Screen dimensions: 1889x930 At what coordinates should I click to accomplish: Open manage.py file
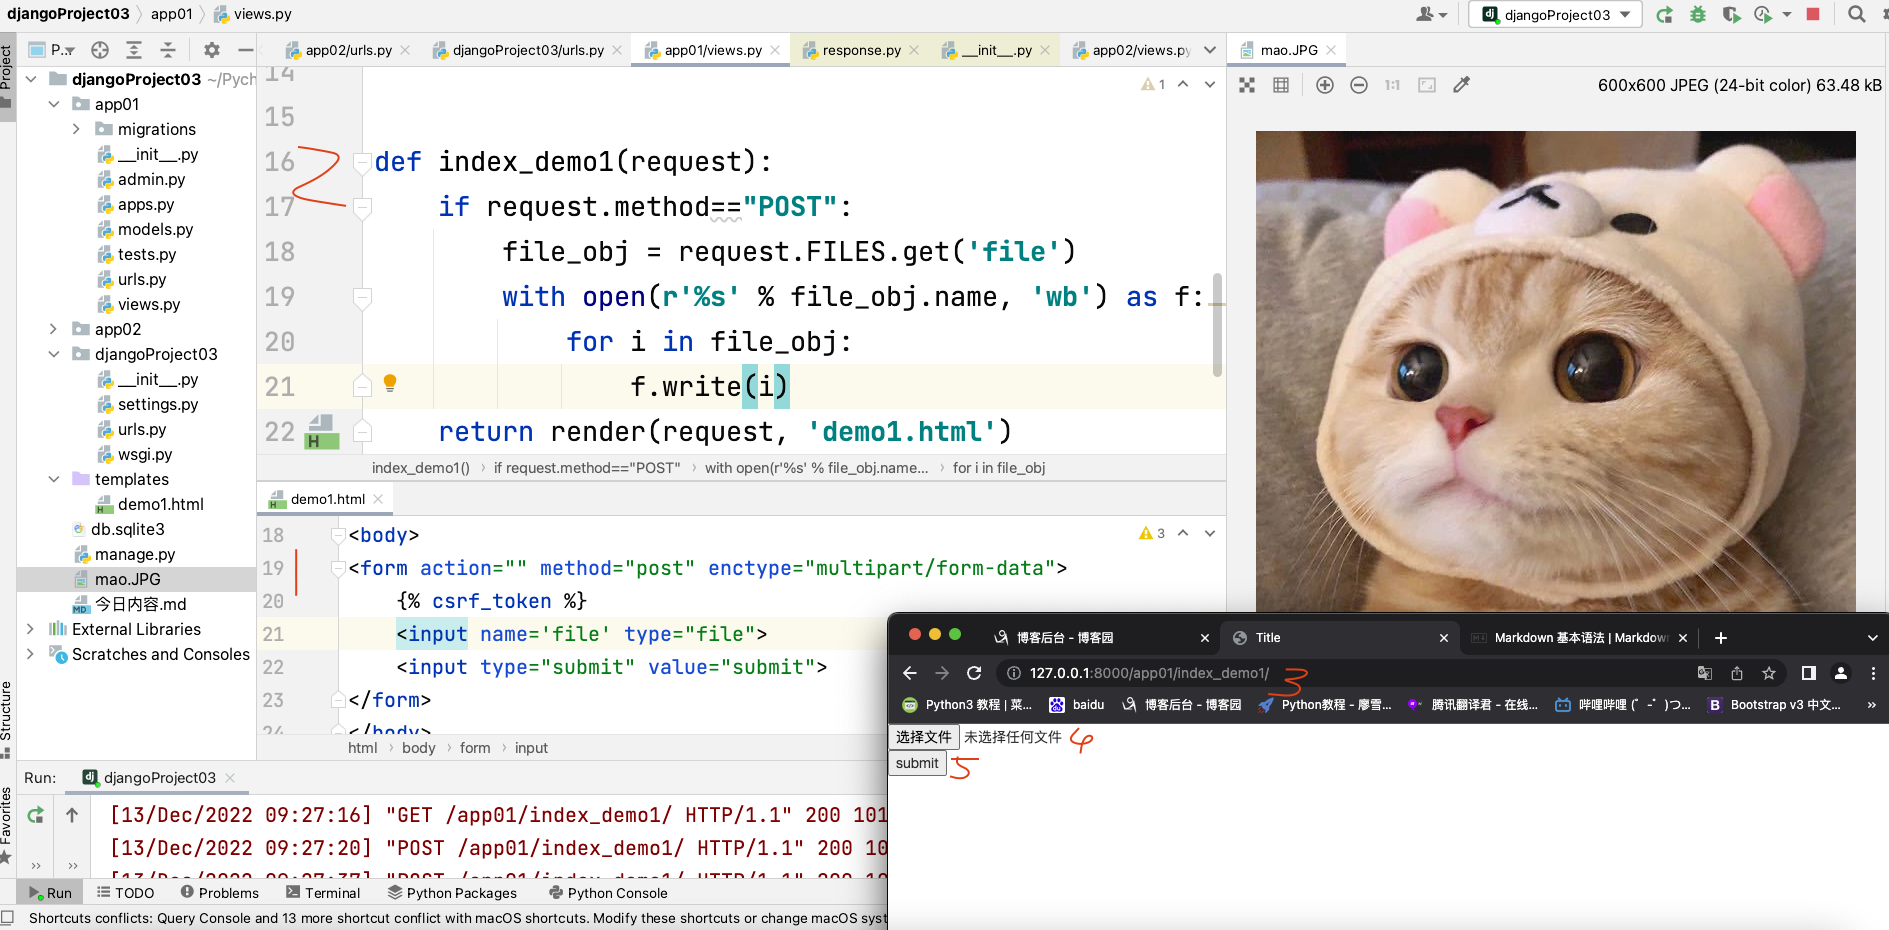(x=135, y=554)
